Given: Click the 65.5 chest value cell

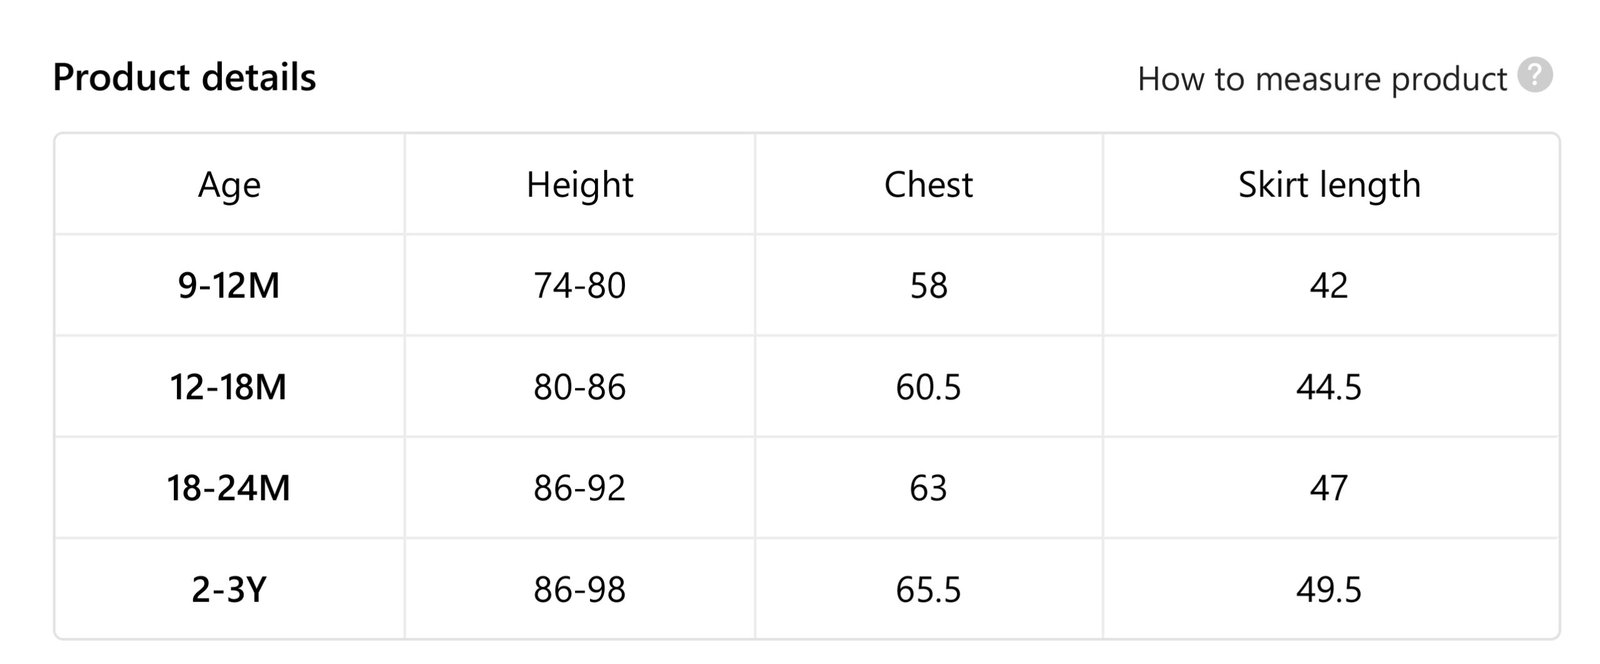Looking at the screenshot, I should tap(928, 590).
